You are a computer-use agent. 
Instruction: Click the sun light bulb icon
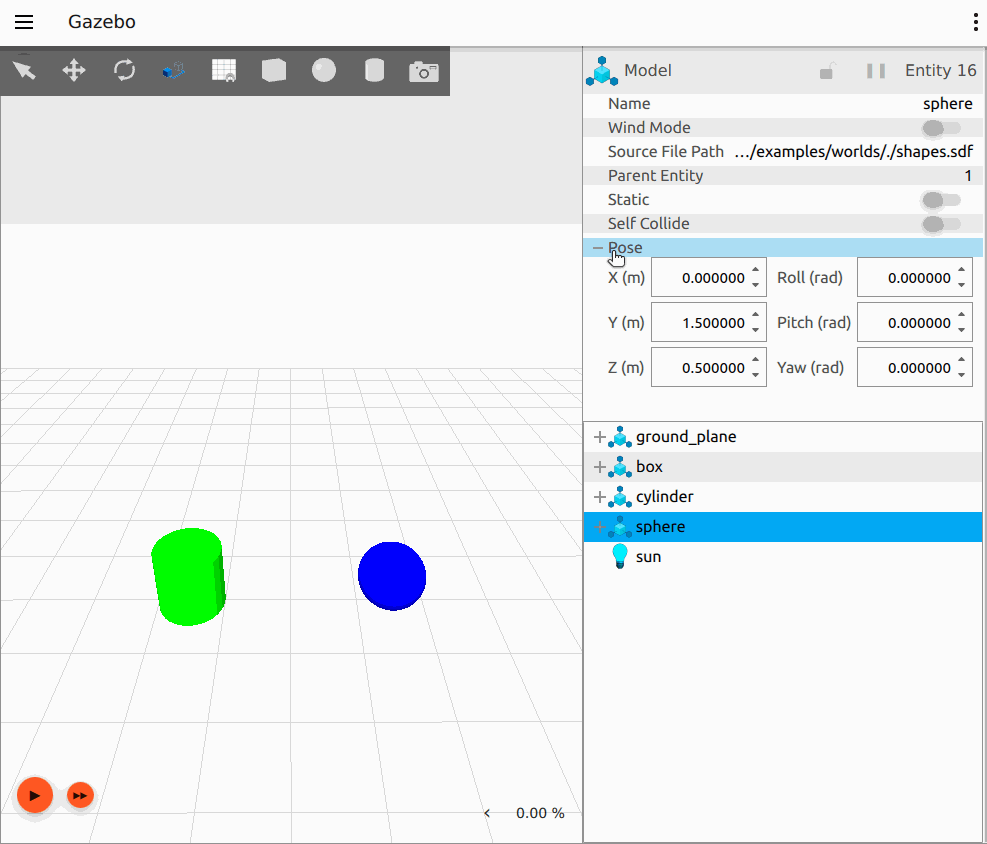click(620, 557)
